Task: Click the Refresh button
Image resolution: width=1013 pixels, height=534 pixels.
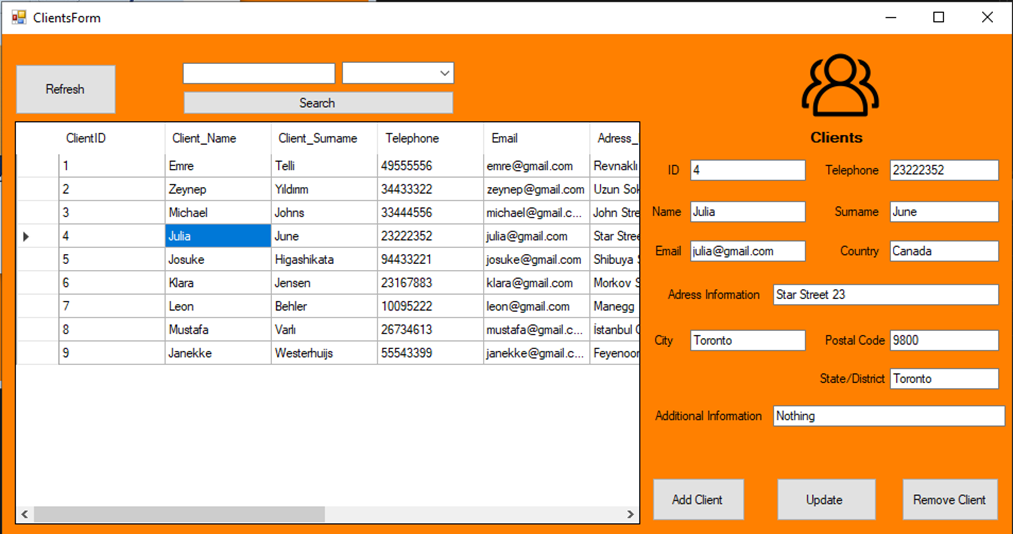Action: click(x=65, y=89)
